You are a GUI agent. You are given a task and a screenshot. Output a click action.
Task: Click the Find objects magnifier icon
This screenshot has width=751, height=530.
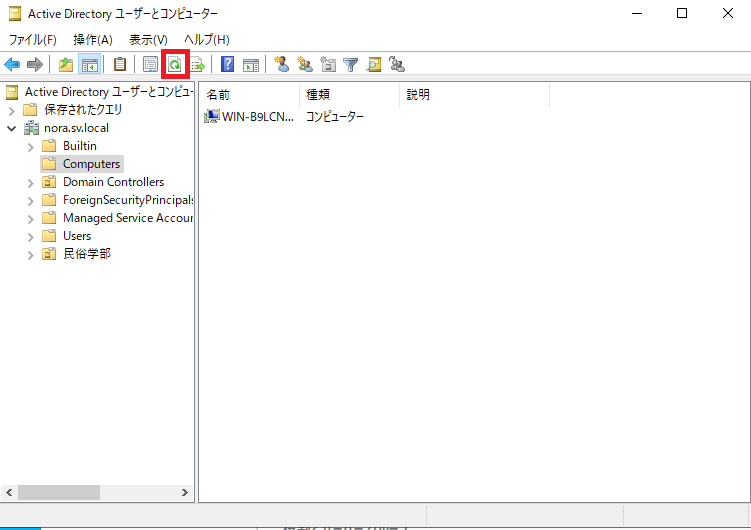(374, 64)
